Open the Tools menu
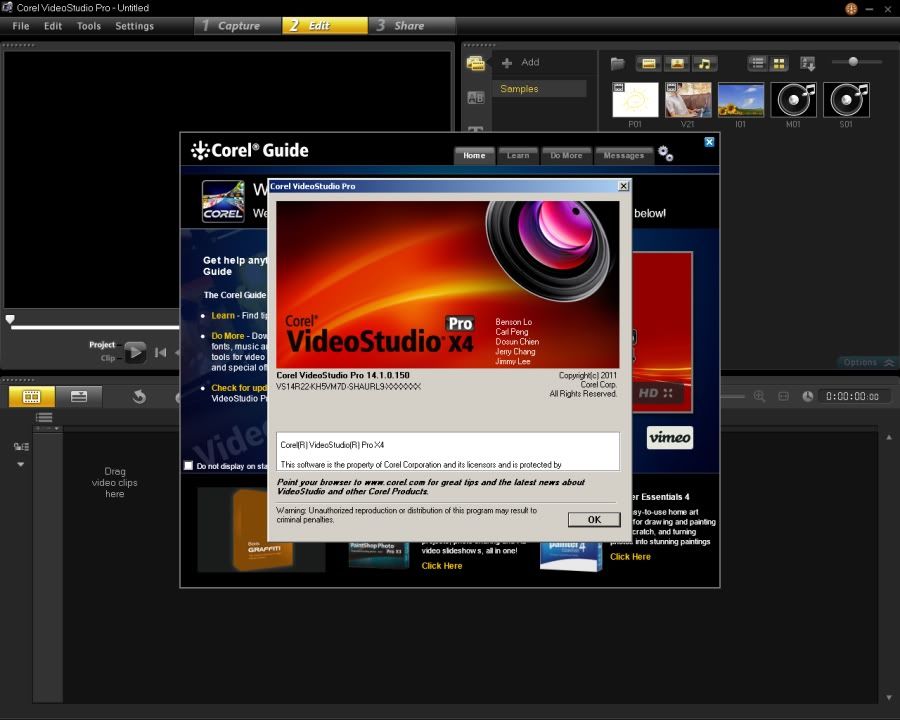This screenshot has width=900, height=720. click(89, 26)
